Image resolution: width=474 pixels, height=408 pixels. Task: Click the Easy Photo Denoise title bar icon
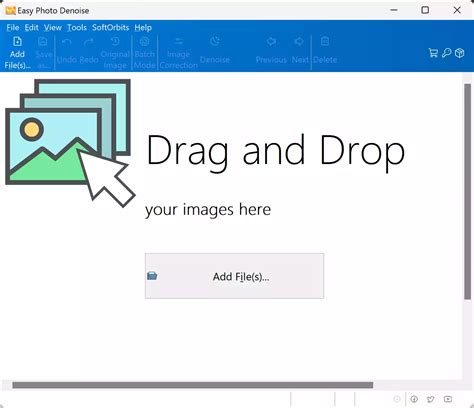pyautogui.click(x=10, y=10)
